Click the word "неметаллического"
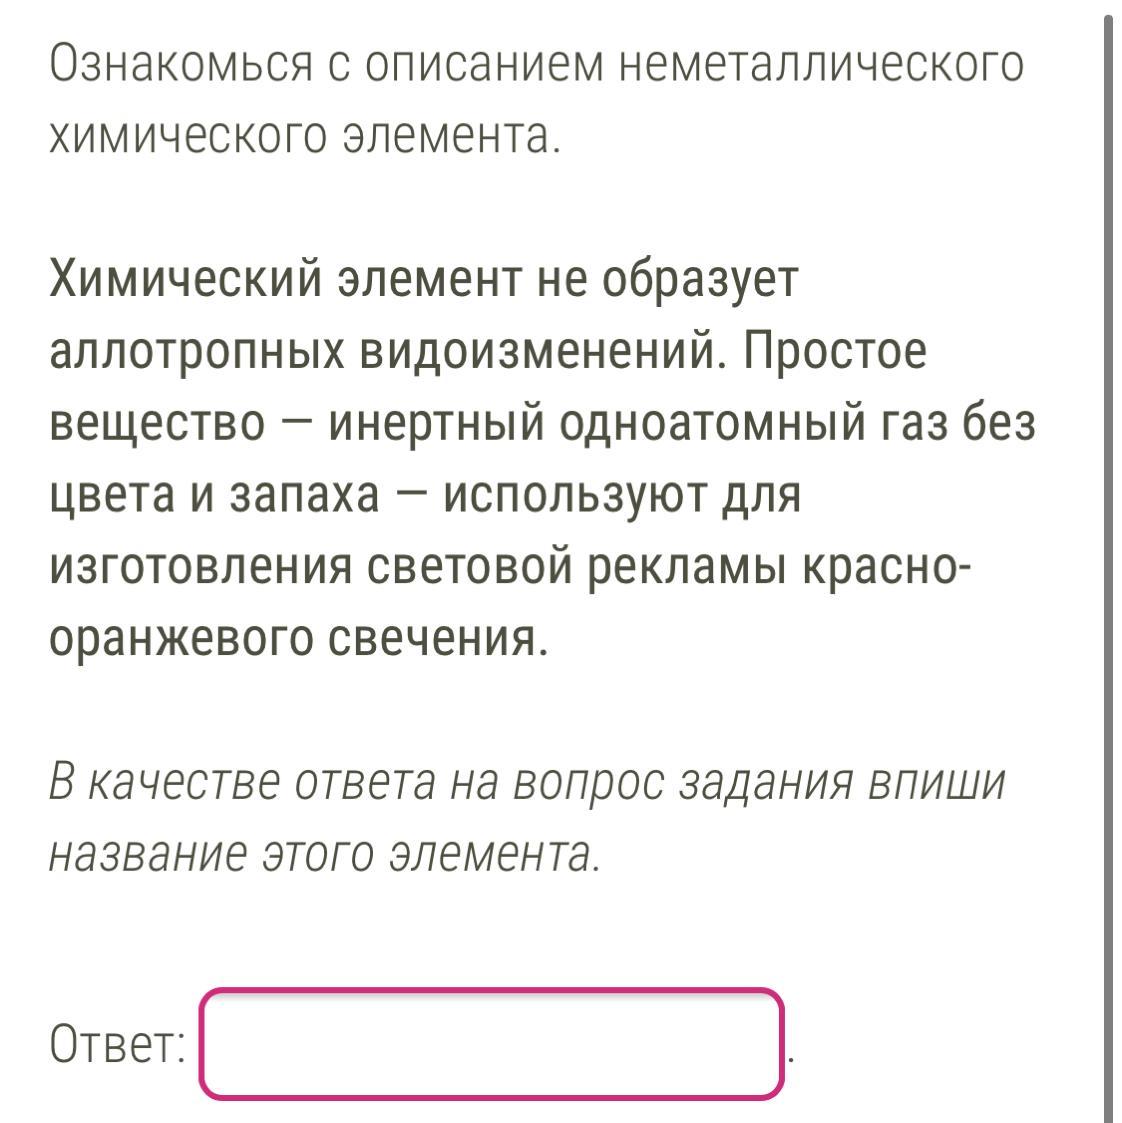Screen dimensions: 1122x1123 click(822, 66)
